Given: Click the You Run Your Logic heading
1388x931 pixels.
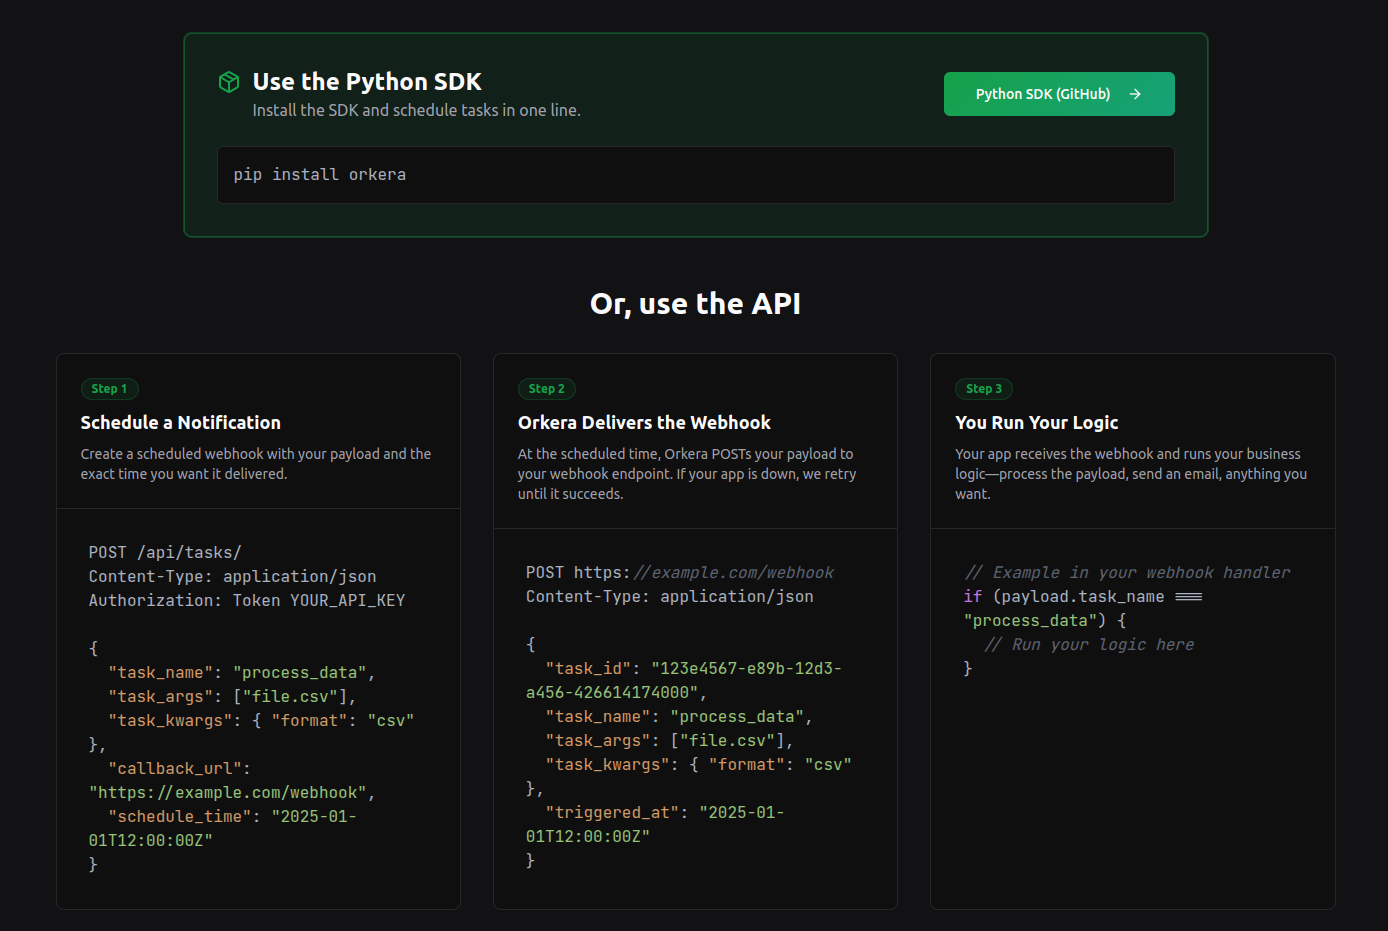Looking at the screenshot, I should pyautogui.click(x=1037, y=423).
